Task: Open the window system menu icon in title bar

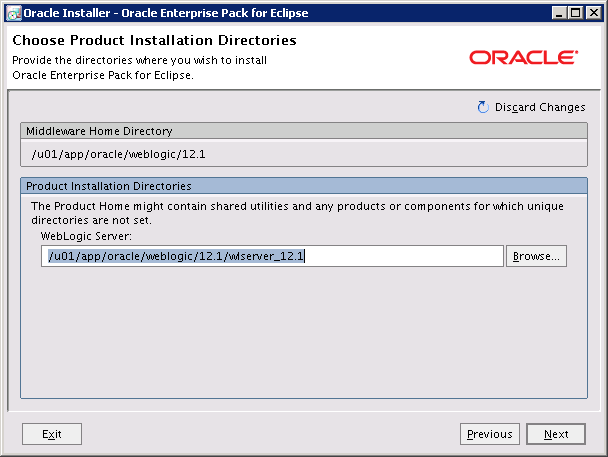Action: click(x=12, y=13)
